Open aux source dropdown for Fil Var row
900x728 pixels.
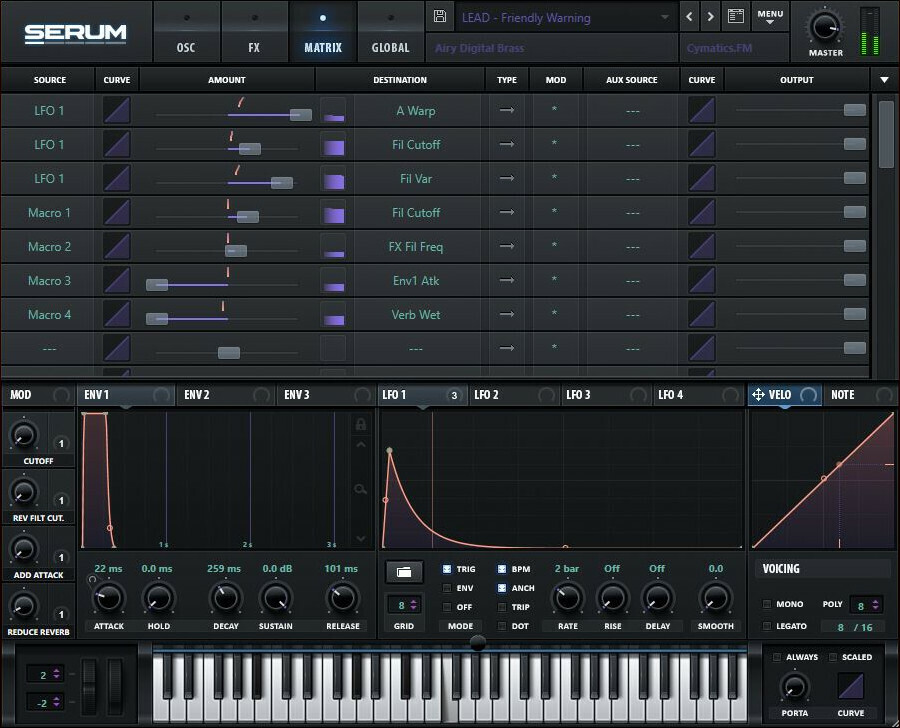[x=632, y=179]
